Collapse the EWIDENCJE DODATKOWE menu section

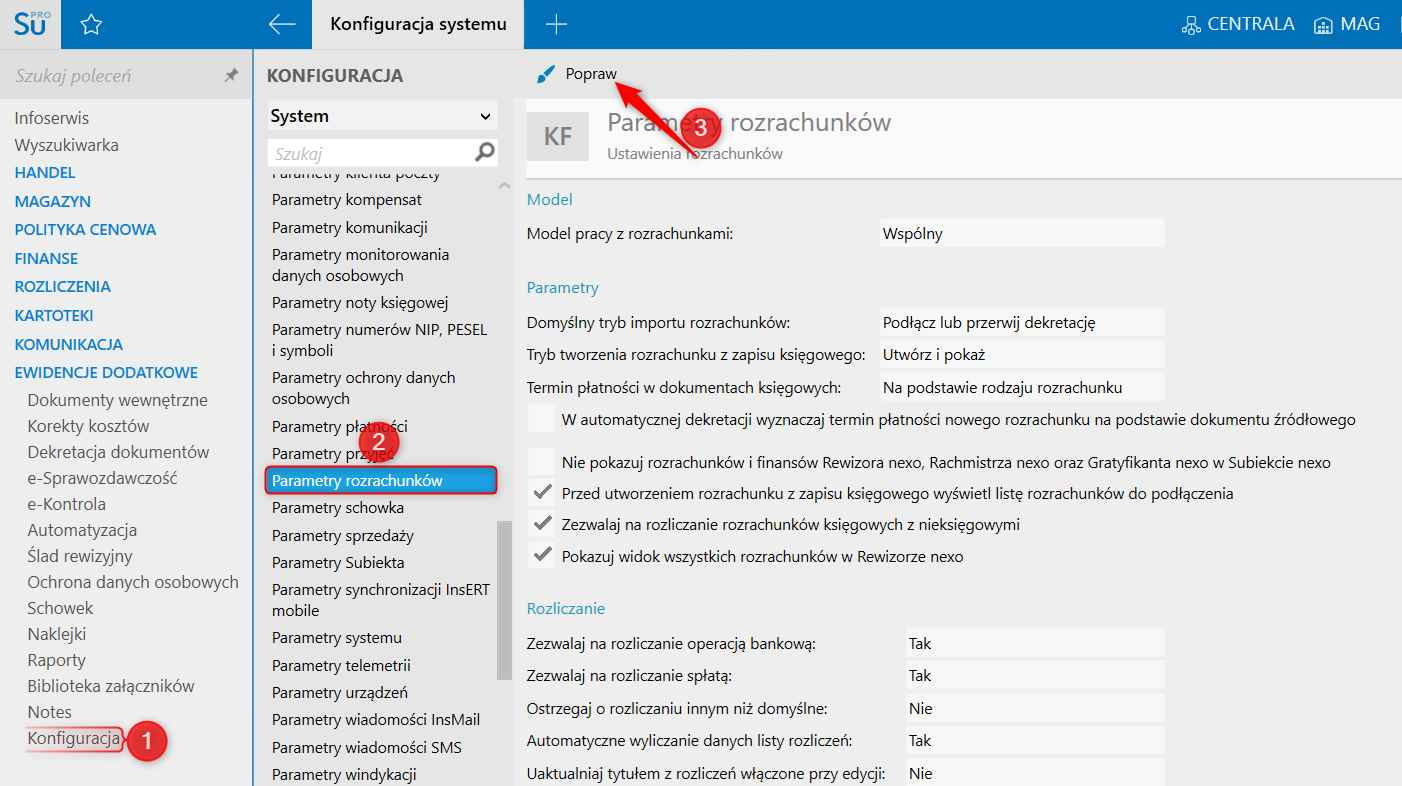[x=106, y=372]
